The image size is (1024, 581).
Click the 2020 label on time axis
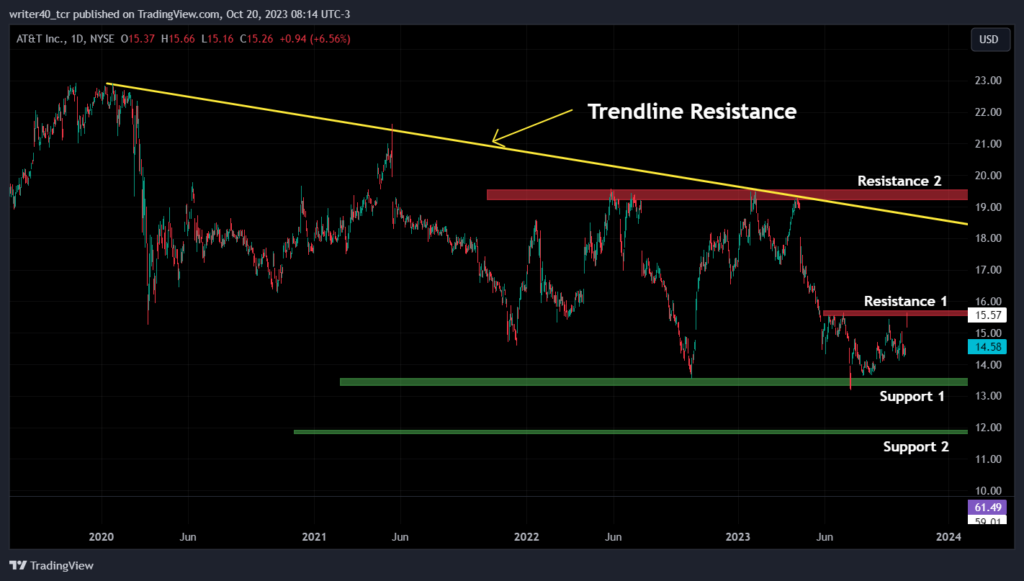101,537
